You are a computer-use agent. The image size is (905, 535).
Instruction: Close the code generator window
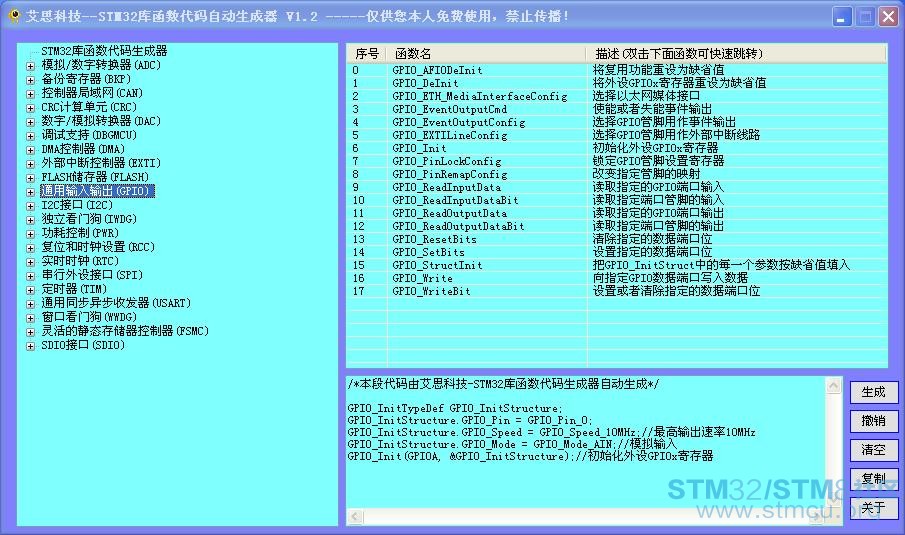point(888,17)
